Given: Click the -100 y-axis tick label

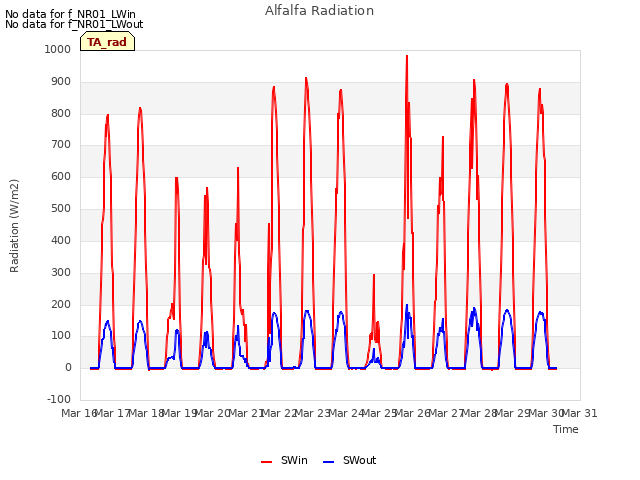Looking at the screenshot, I should pos(59,399).
